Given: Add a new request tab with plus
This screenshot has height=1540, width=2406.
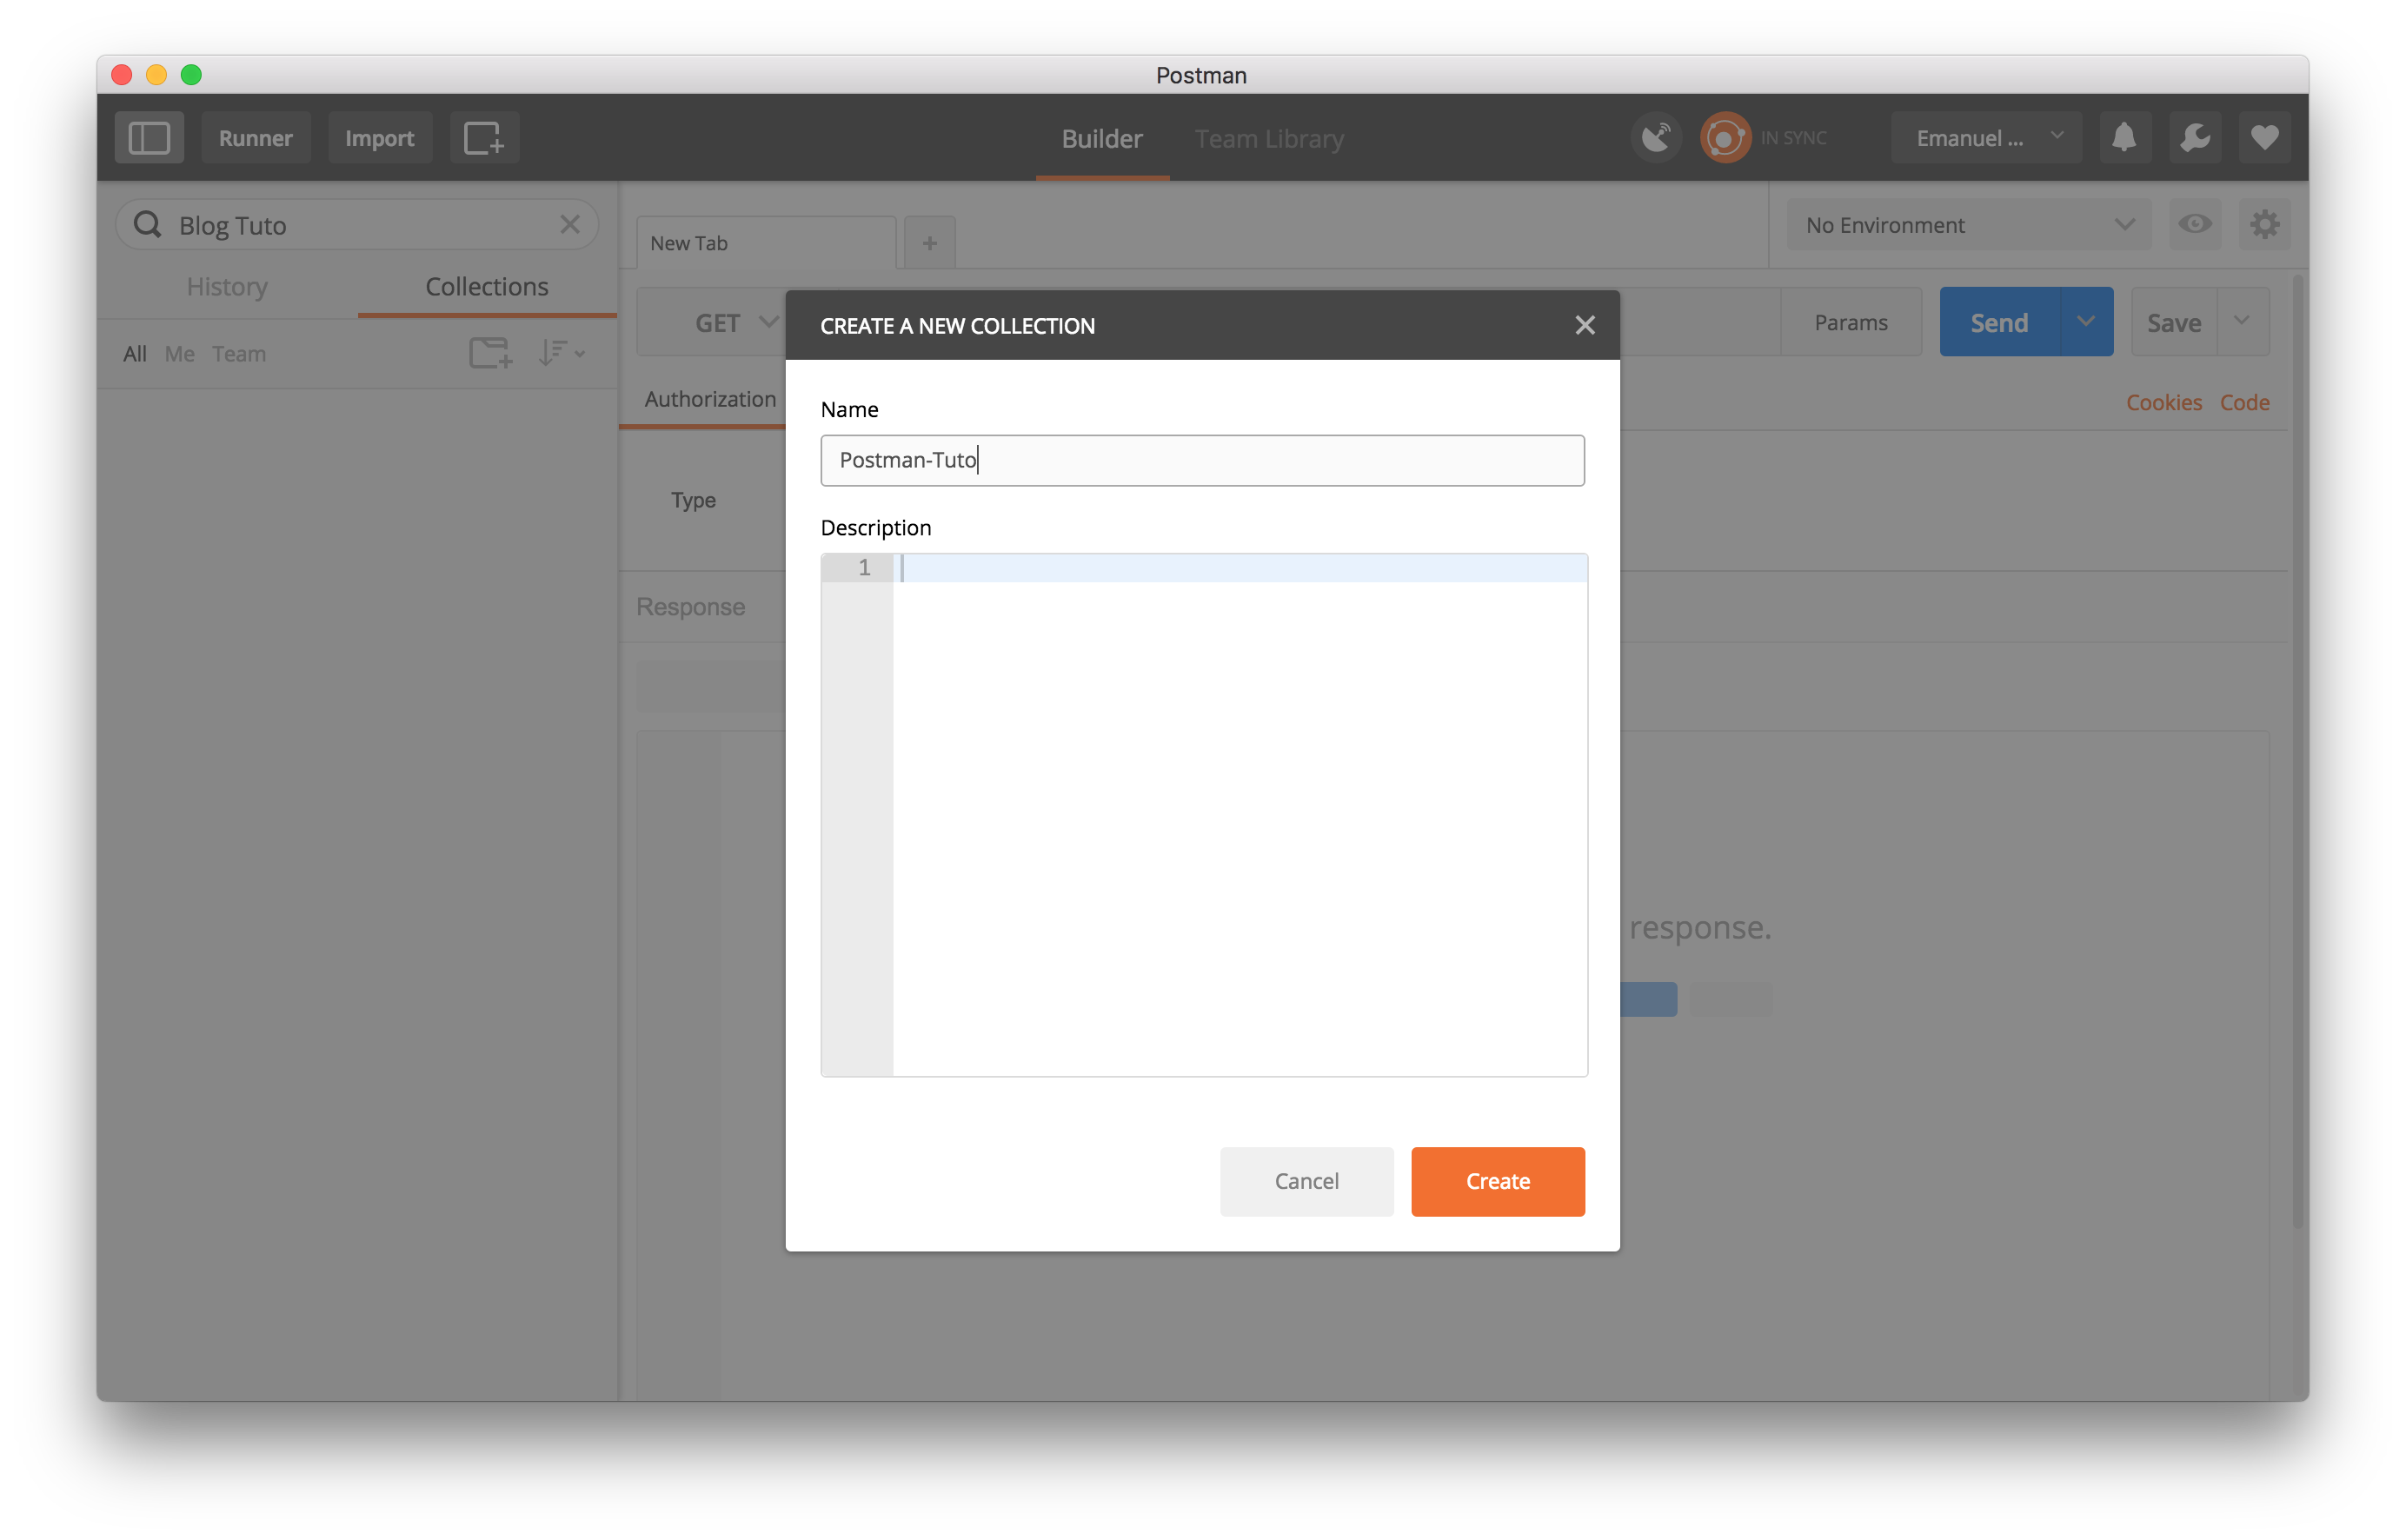Looking at the screenshot, I should point(930,243).
